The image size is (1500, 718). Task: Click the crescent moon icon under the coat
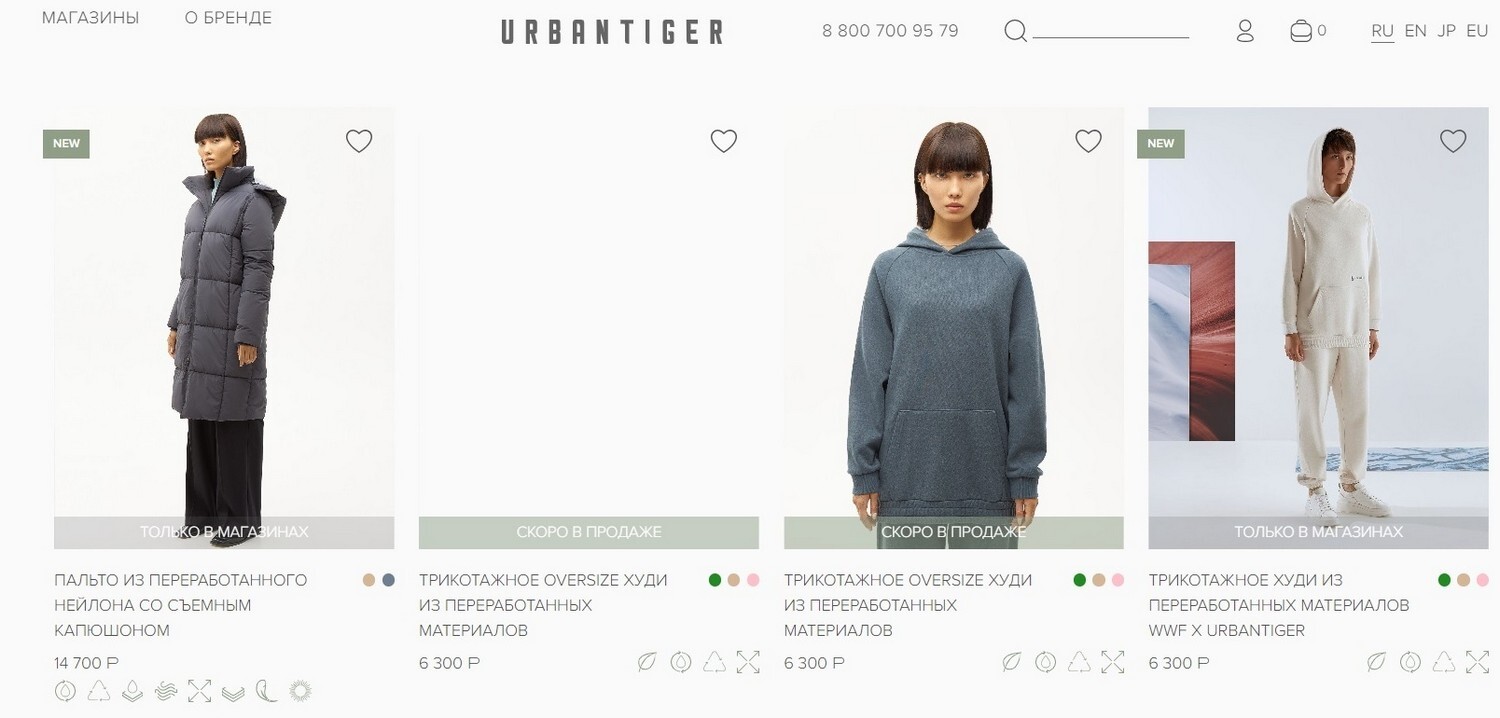point(266,691)
